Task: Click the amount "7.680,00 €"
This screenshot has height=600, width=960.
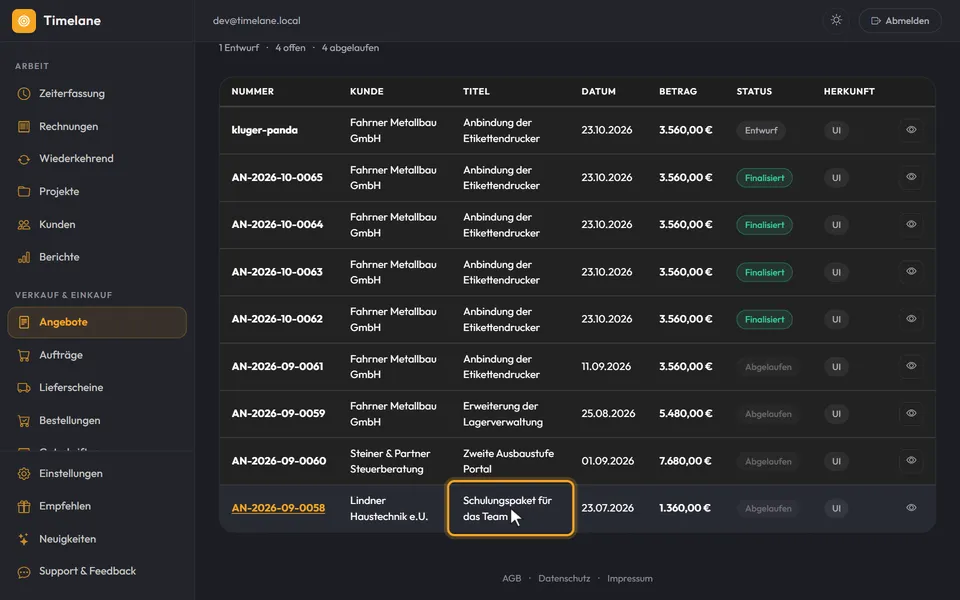Action: [685, 460]
